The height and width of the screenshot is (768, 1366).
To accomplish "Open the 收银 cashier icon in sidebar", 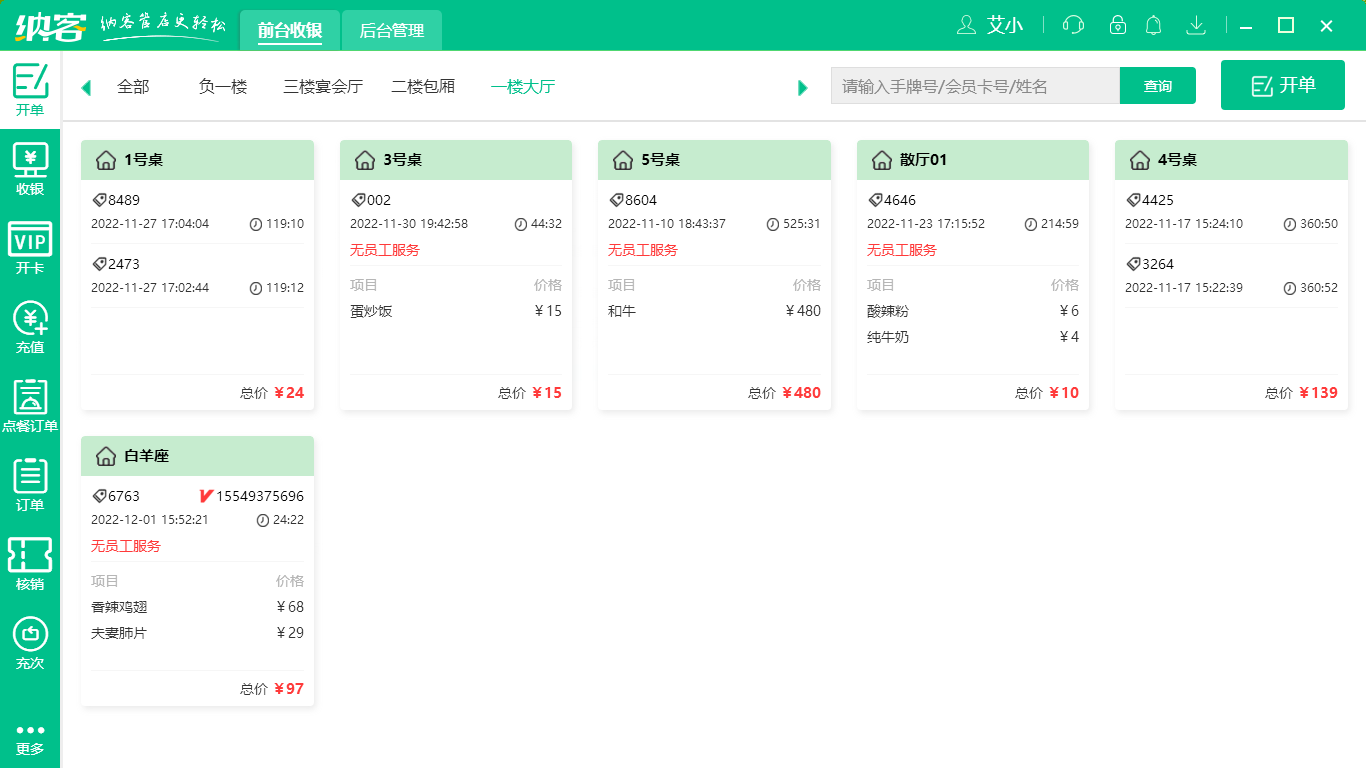I will (x=30, y=168).
